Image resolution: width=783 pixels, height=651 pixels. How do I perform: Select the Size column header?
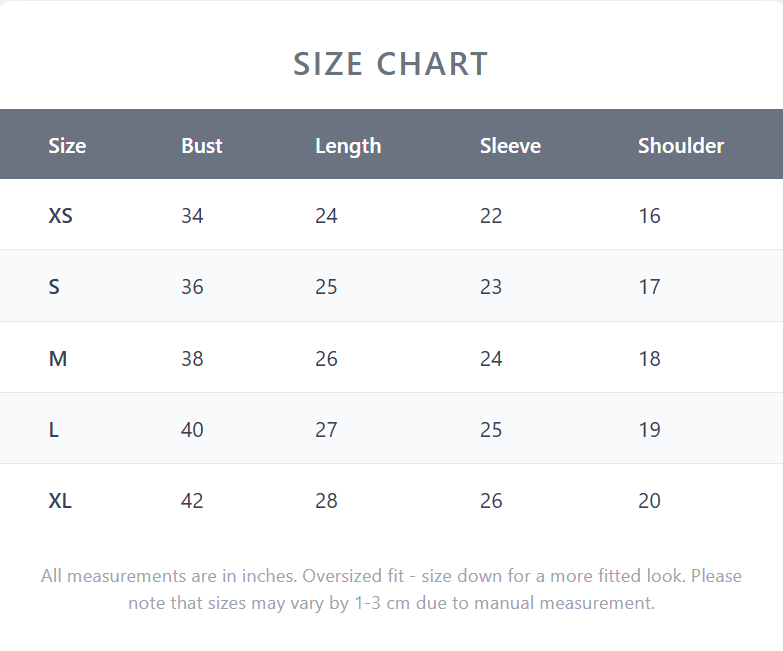(67, 146)
